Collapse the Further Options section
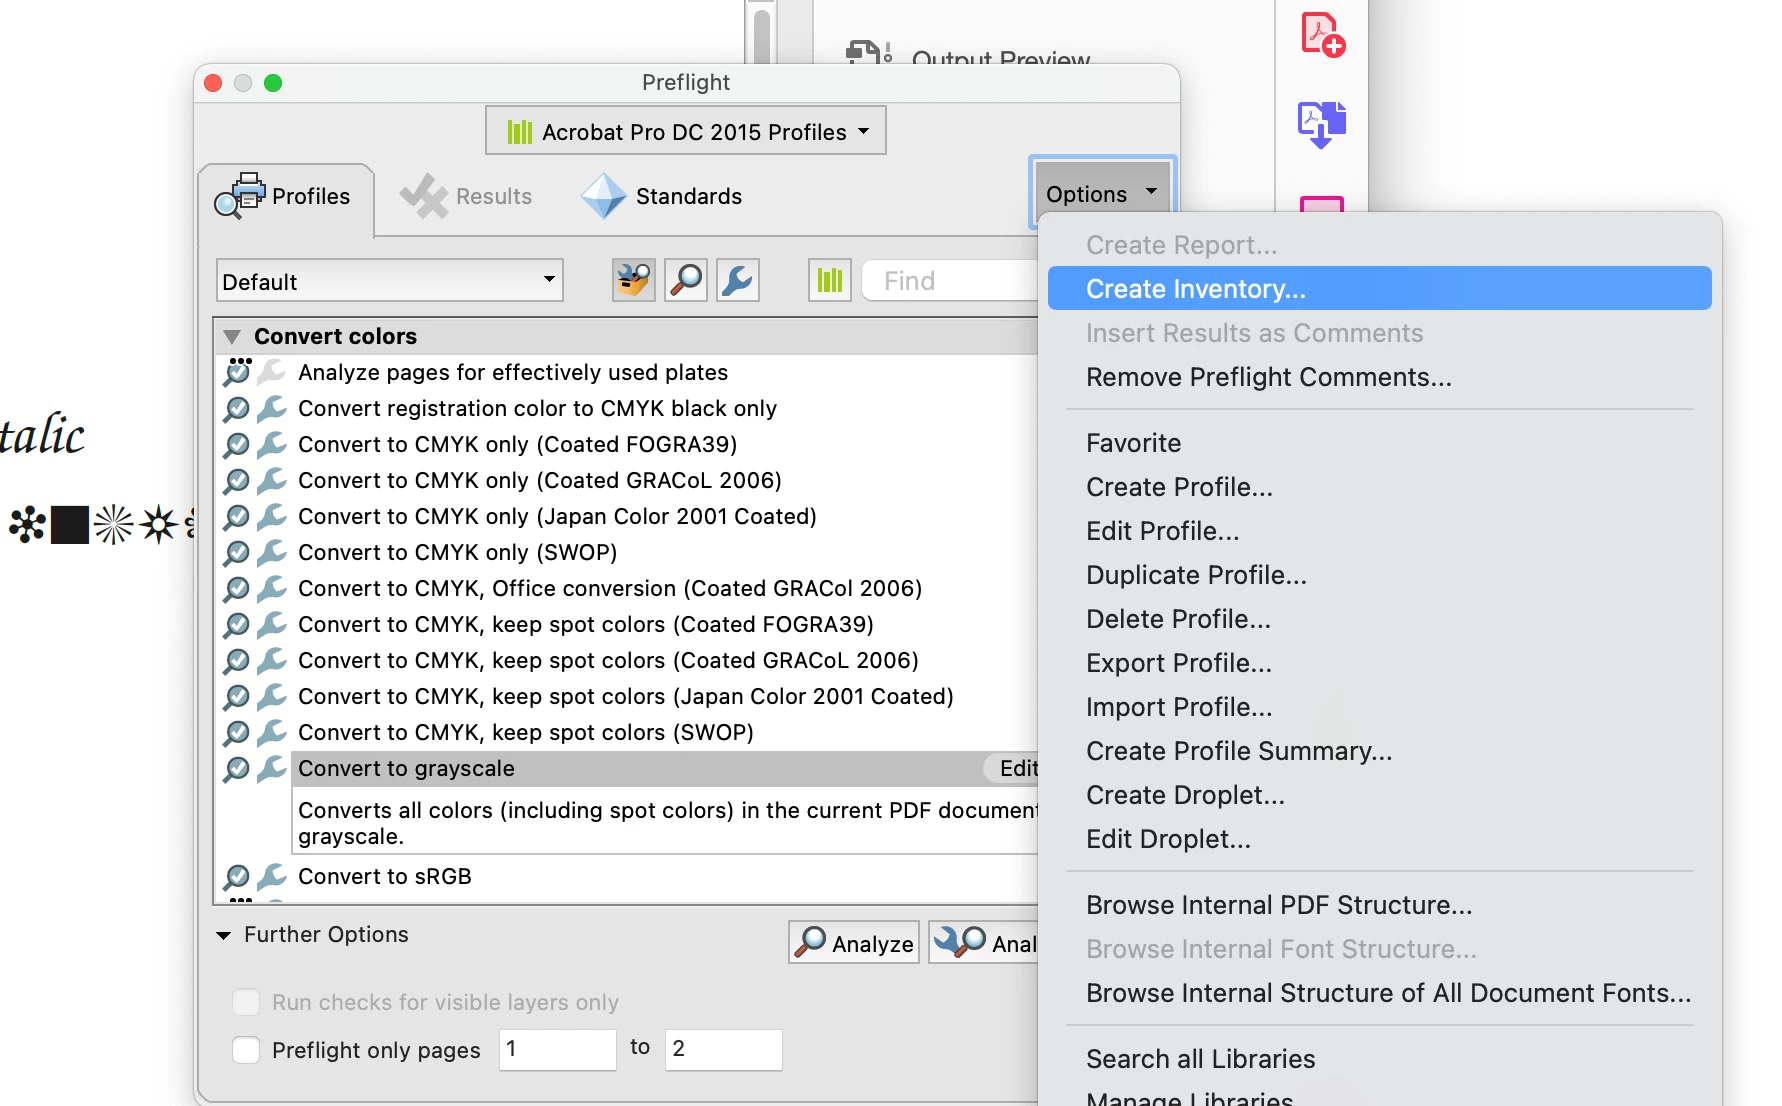The height and width of the screenshot is (1106, 1782). [224, 935]
